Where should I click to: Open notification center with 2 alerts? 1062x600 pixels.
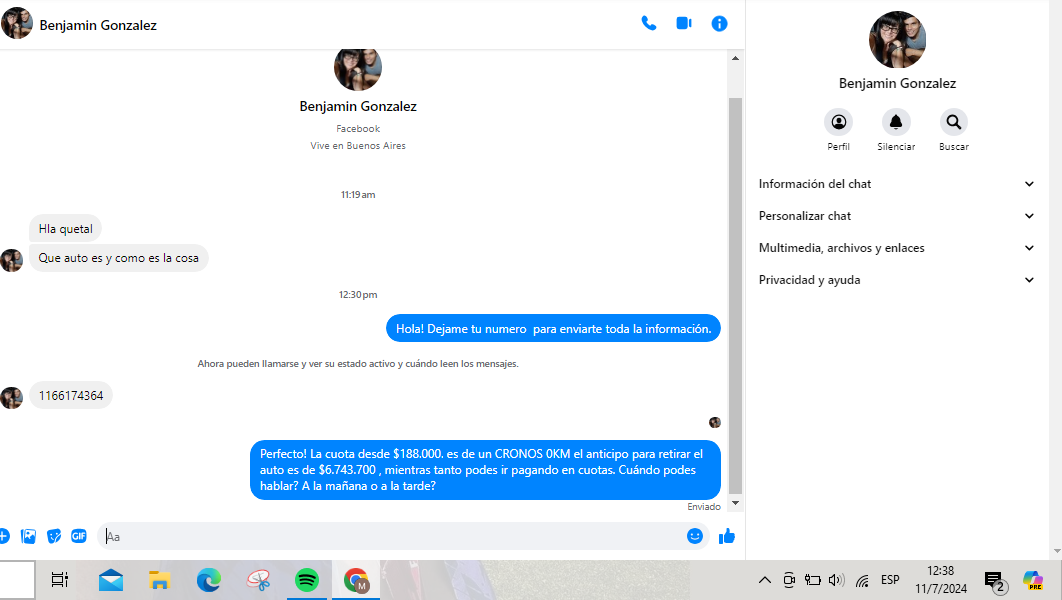point(996,580)
